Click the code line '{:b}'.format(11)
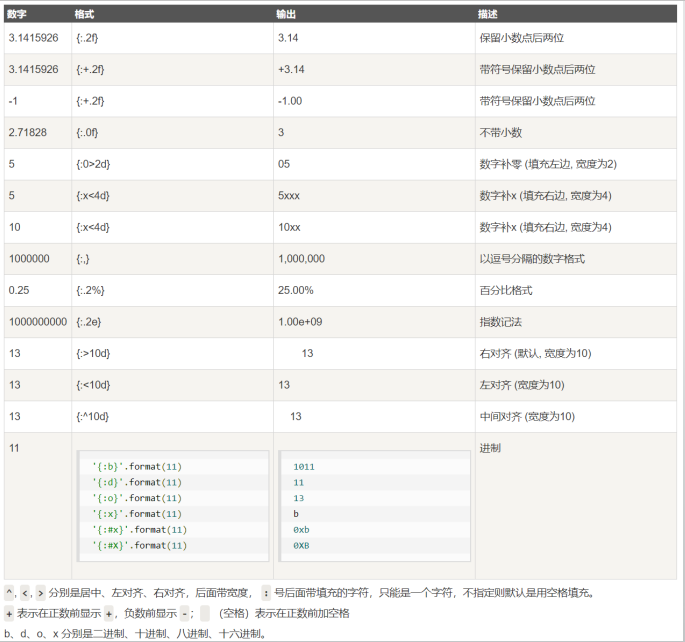 click(137, 467)
